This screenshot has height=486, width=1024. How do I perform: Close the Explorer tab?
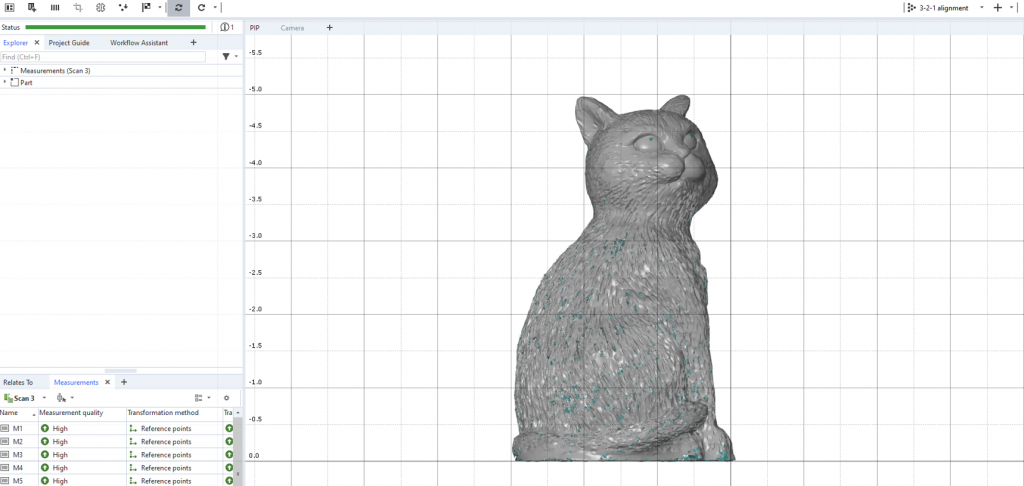pyautogui.click(x=37, y=42)
